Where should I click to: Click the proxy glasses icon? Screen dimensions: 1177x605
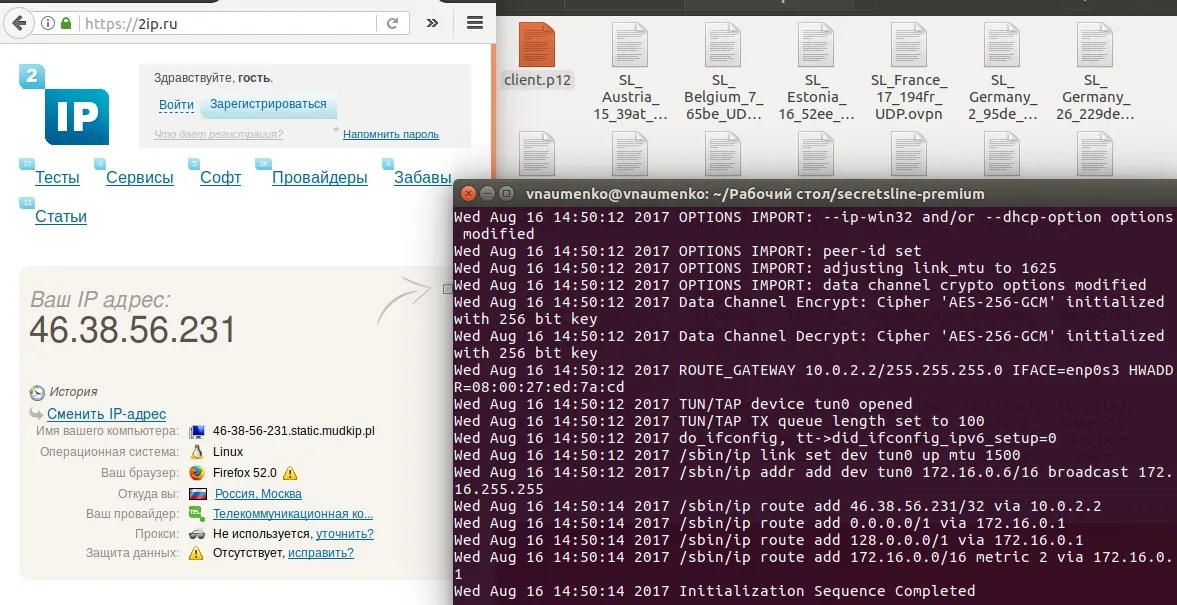coord(197,534)
